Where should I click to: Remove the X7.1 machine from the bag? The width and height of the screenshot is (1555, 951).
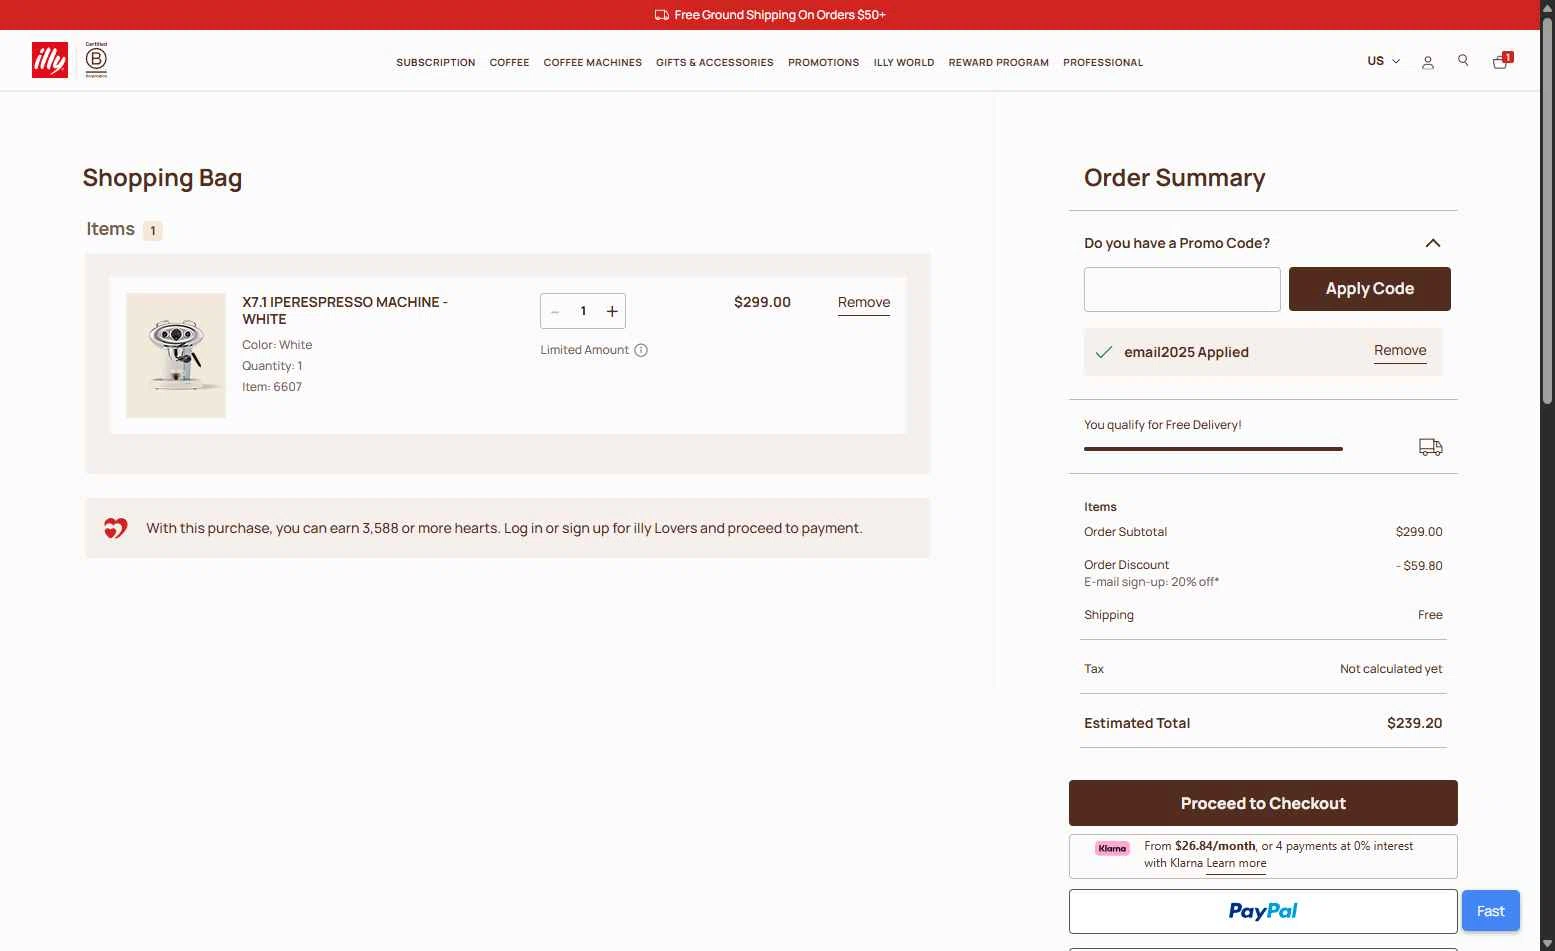(864, 303)
